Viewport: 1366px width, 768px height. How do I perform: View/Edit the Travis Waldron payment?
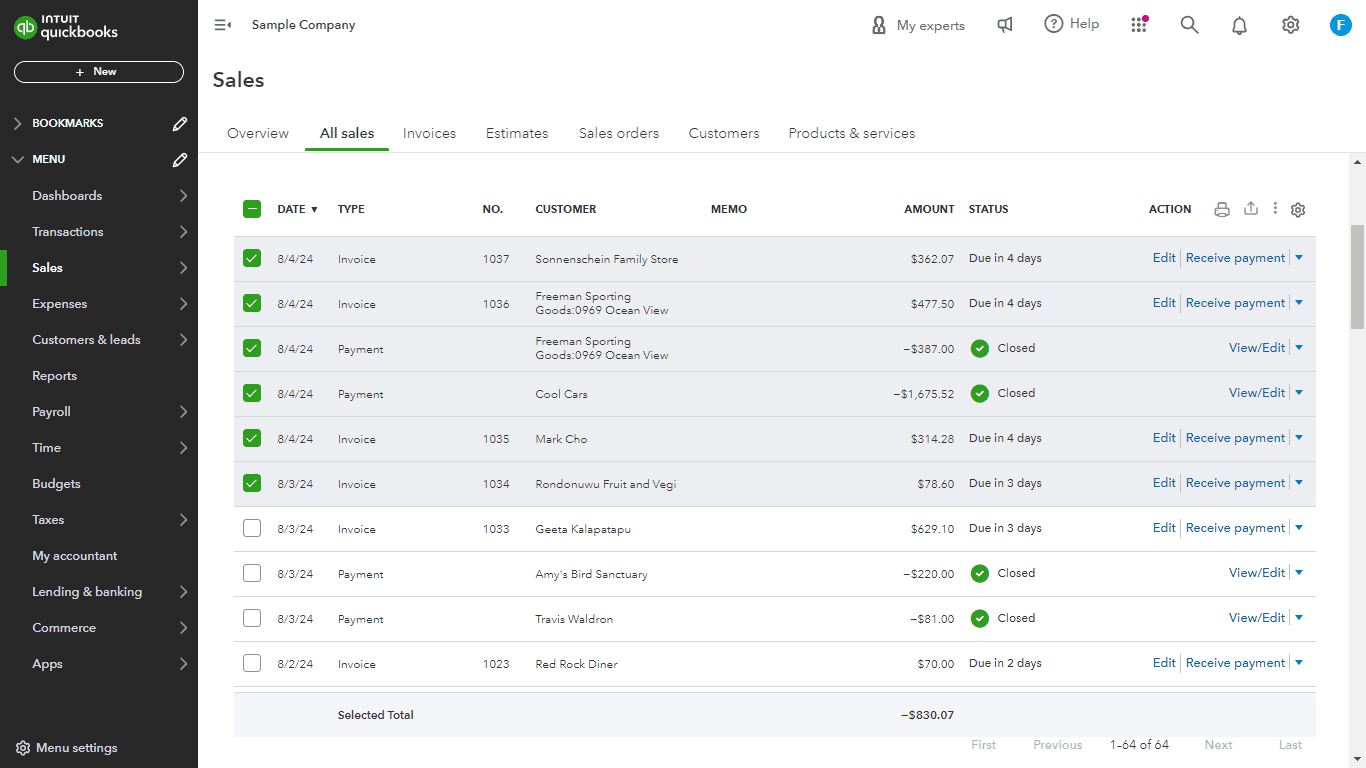1257,618
